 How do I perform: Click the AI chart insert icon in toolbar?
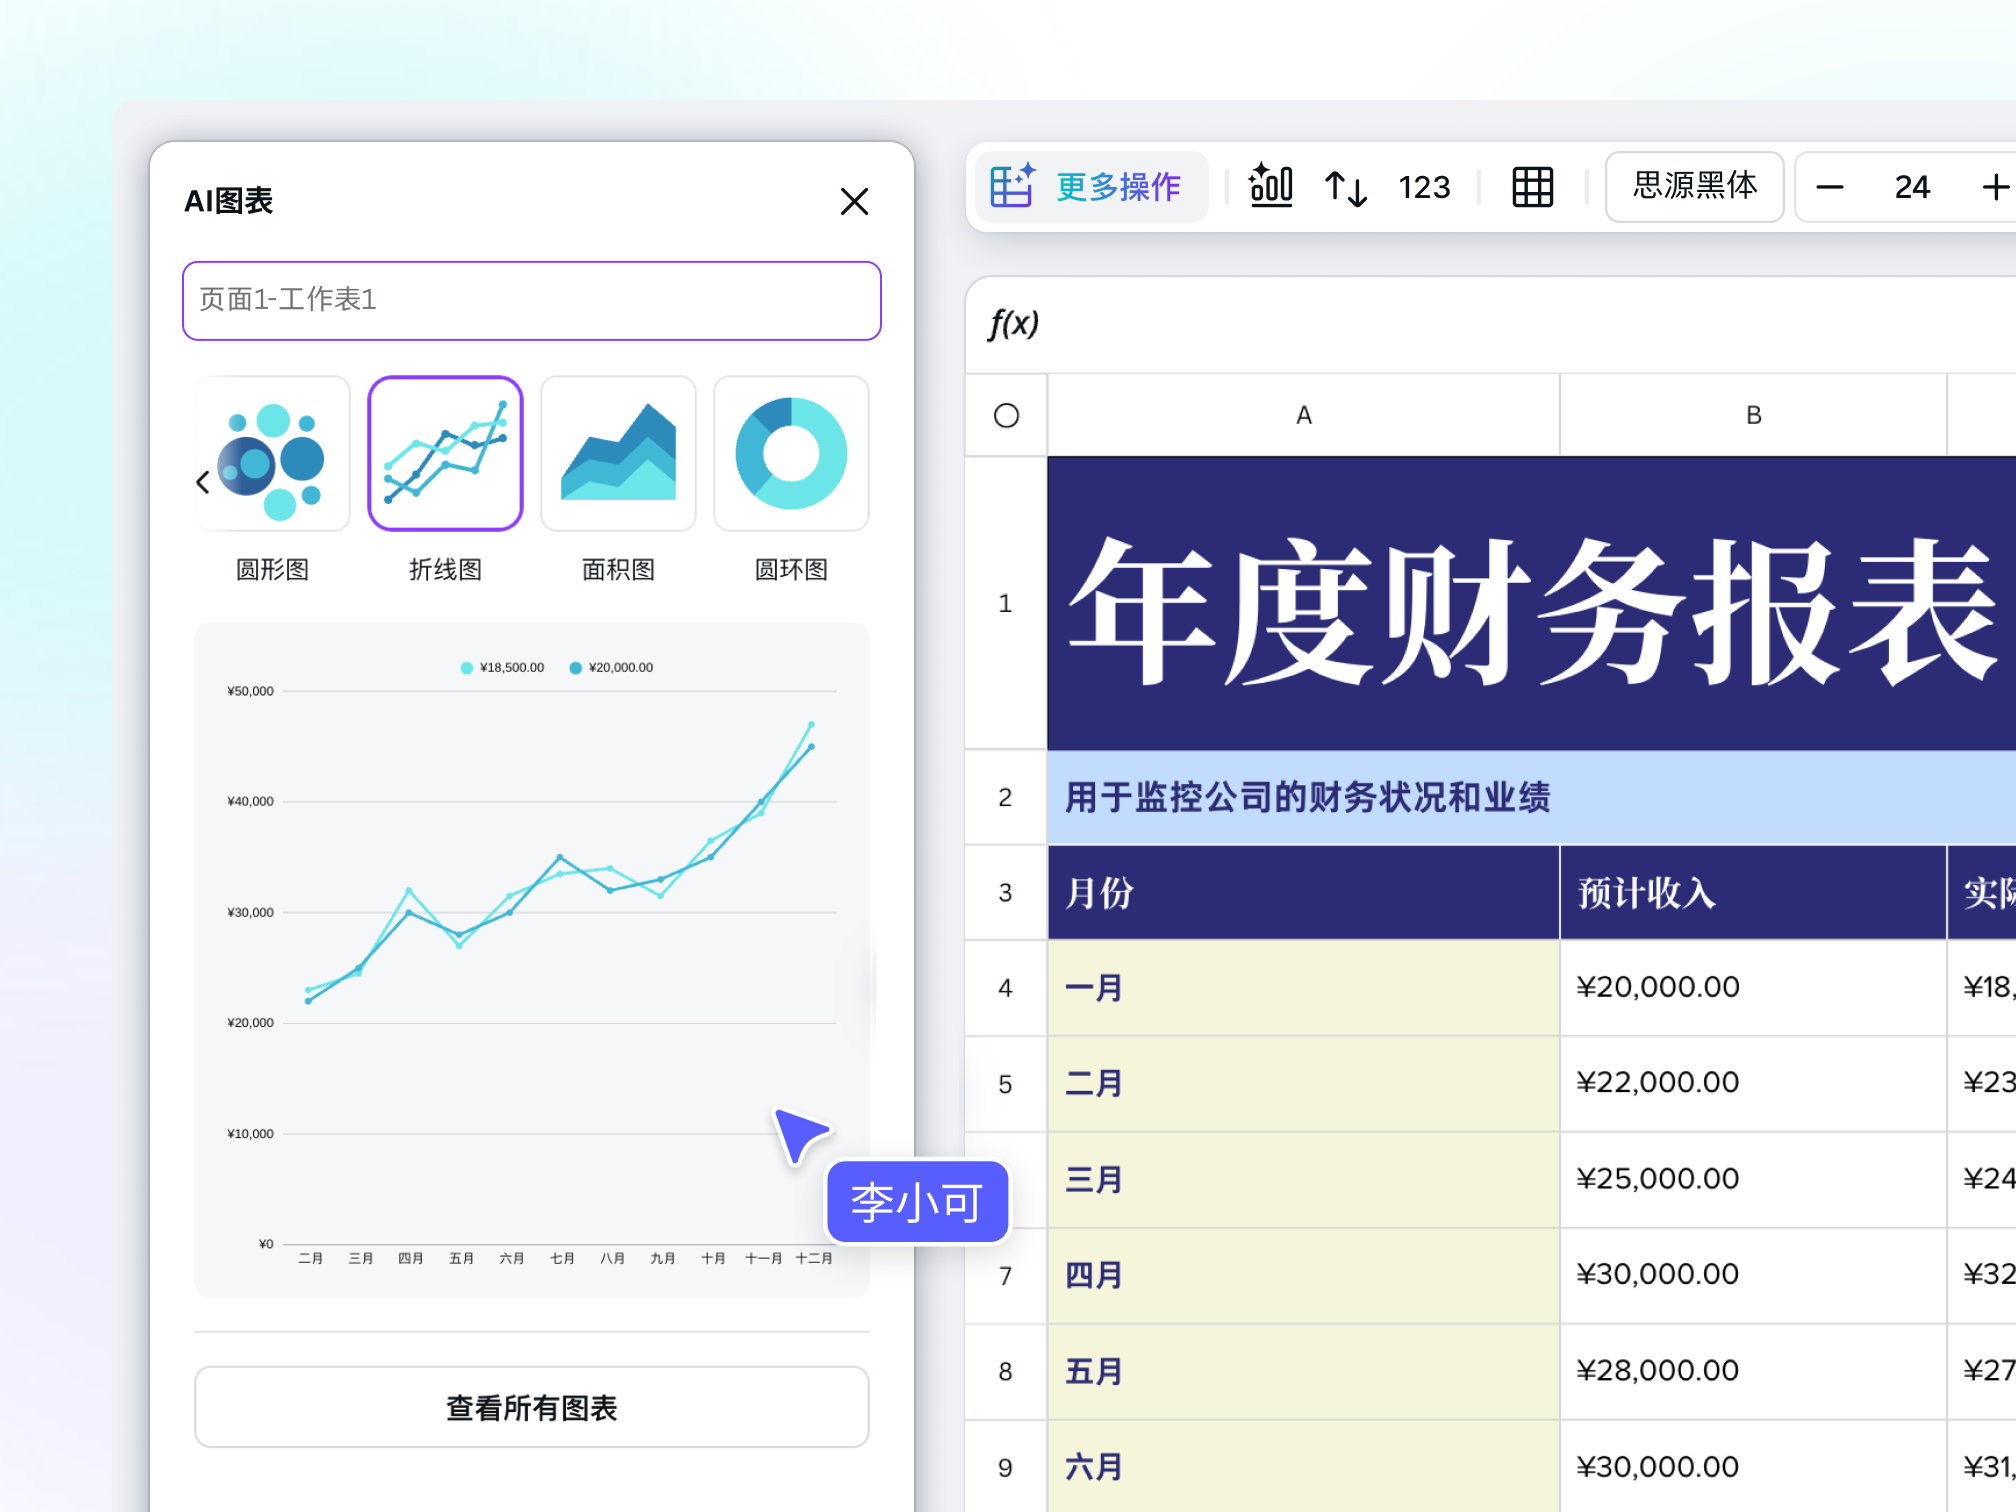point(1271,186)
